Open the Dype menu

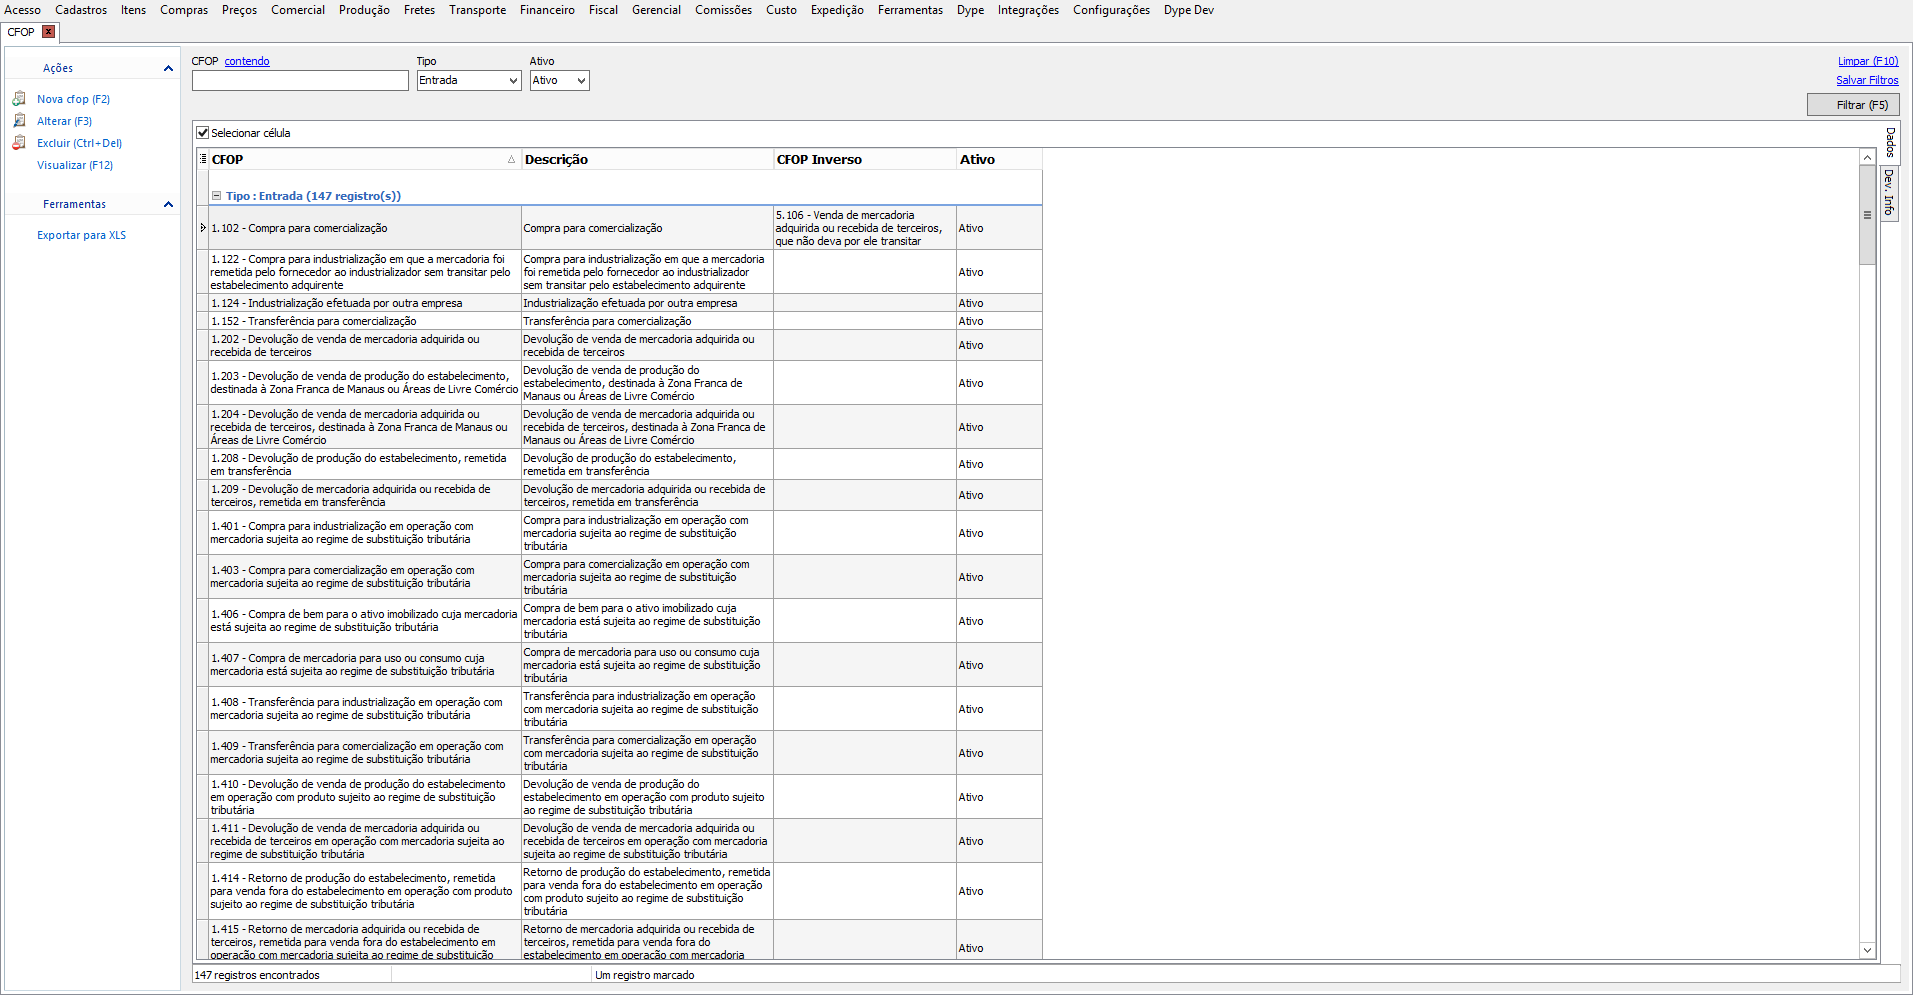point(970,10)
